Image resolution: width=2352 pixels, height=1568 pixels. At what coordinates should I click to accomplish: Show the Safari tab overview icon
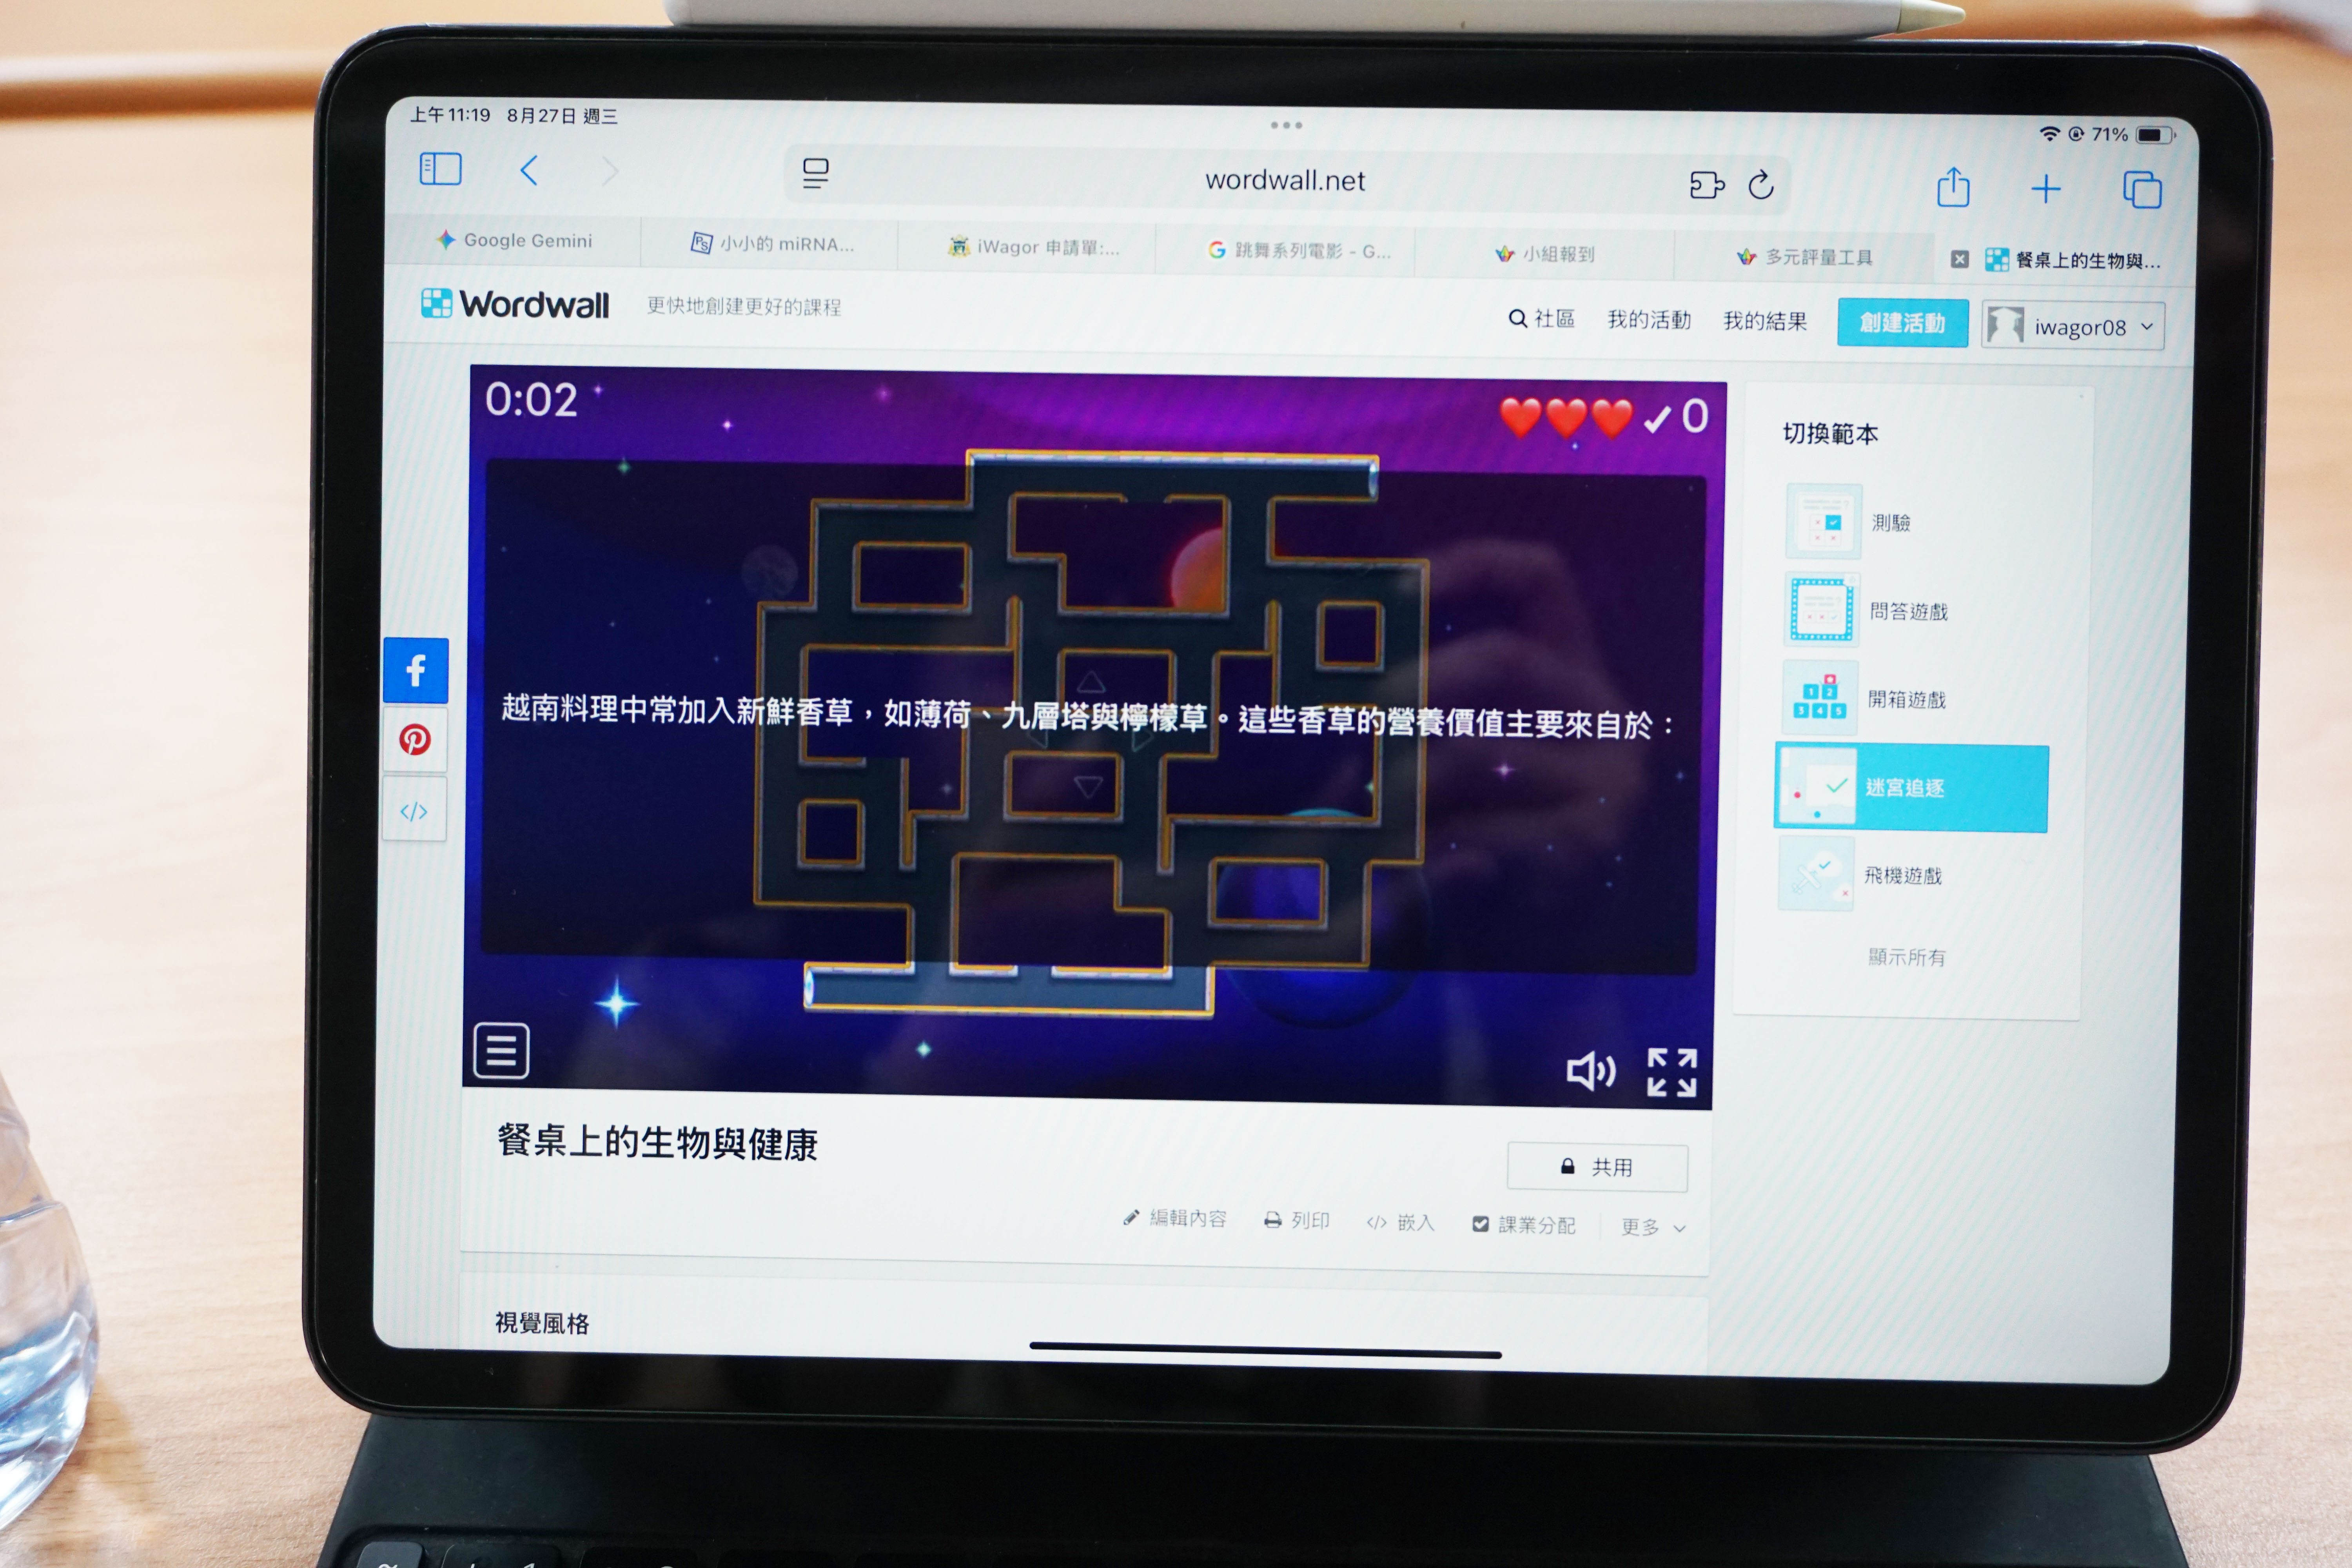point(2141,190)
